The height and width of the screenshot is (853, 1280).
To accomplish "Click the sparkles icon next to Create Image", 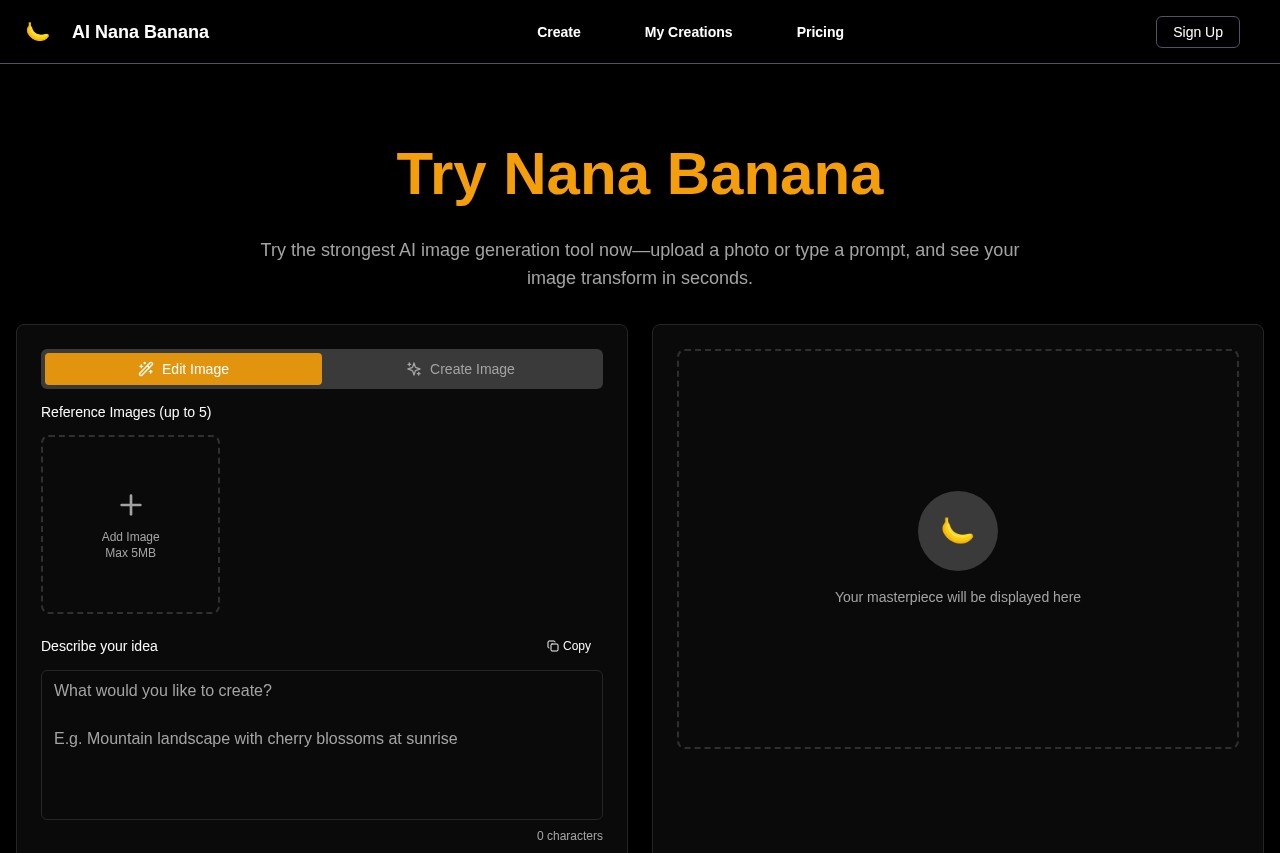I will pyautogui.click(x=414, y=369).
